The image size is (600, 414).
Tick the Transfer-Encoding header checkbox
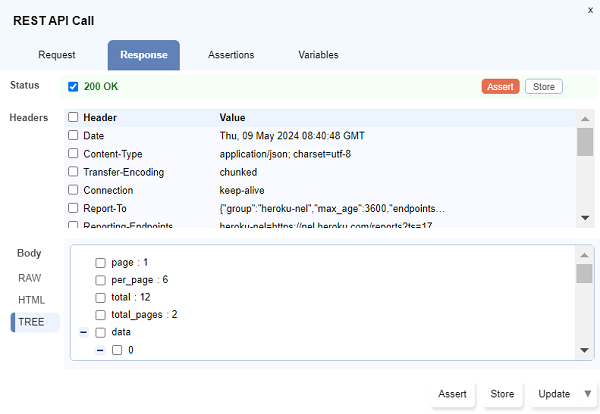coord(73,172)
